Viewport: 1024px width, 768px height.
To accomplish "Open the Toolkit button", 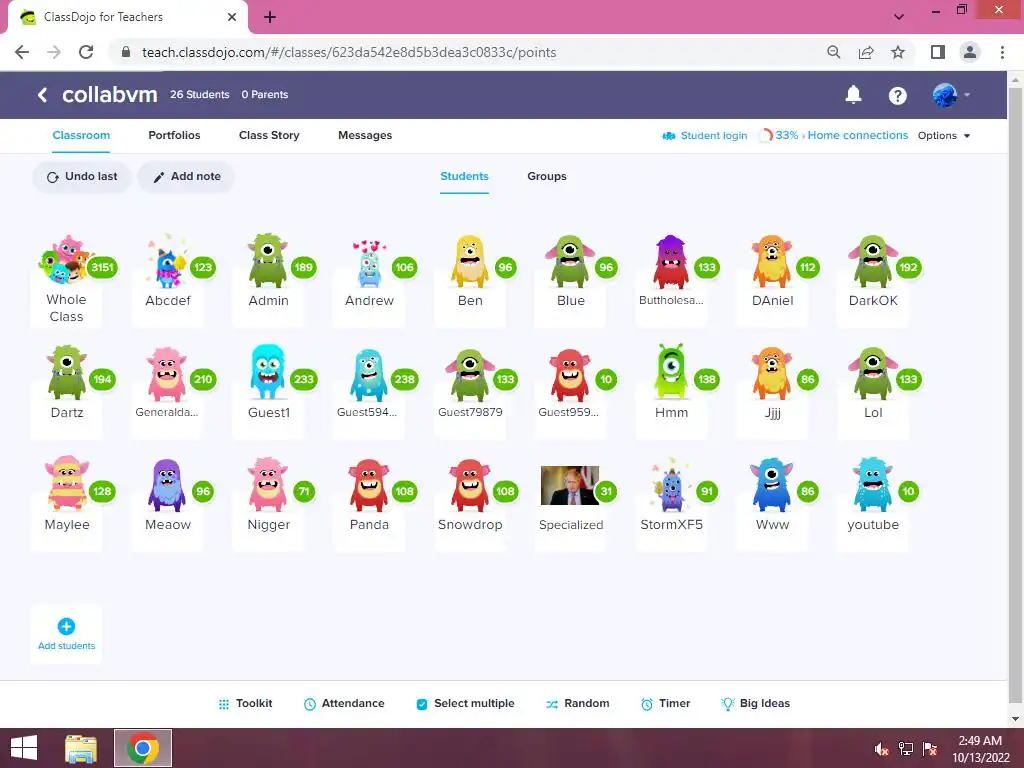I will coord(245,703).
